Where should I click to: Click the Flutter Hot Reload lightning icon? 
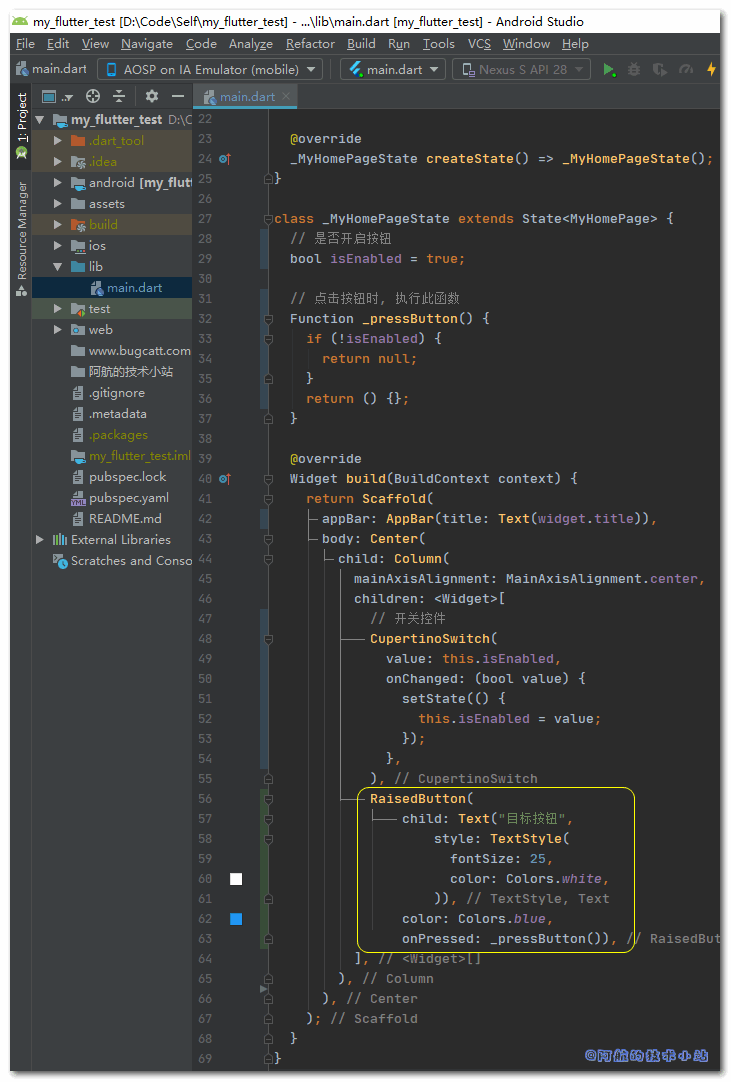point(711,70)
